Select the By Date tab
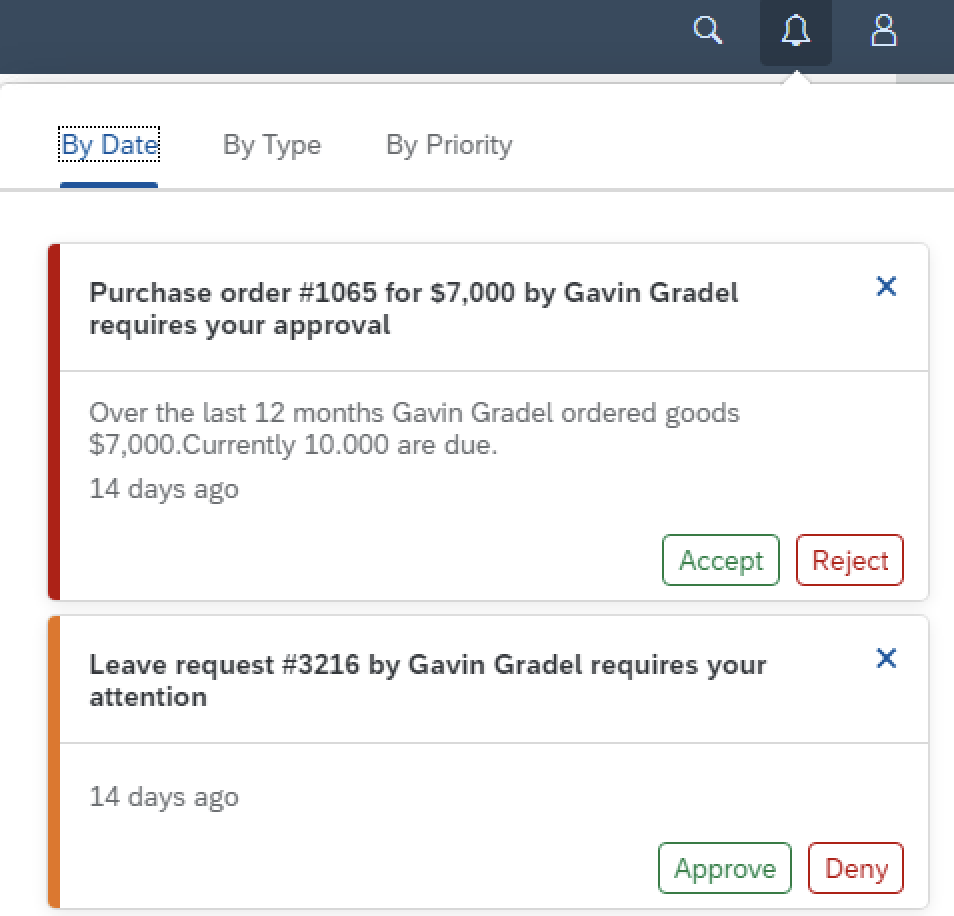 110,145
